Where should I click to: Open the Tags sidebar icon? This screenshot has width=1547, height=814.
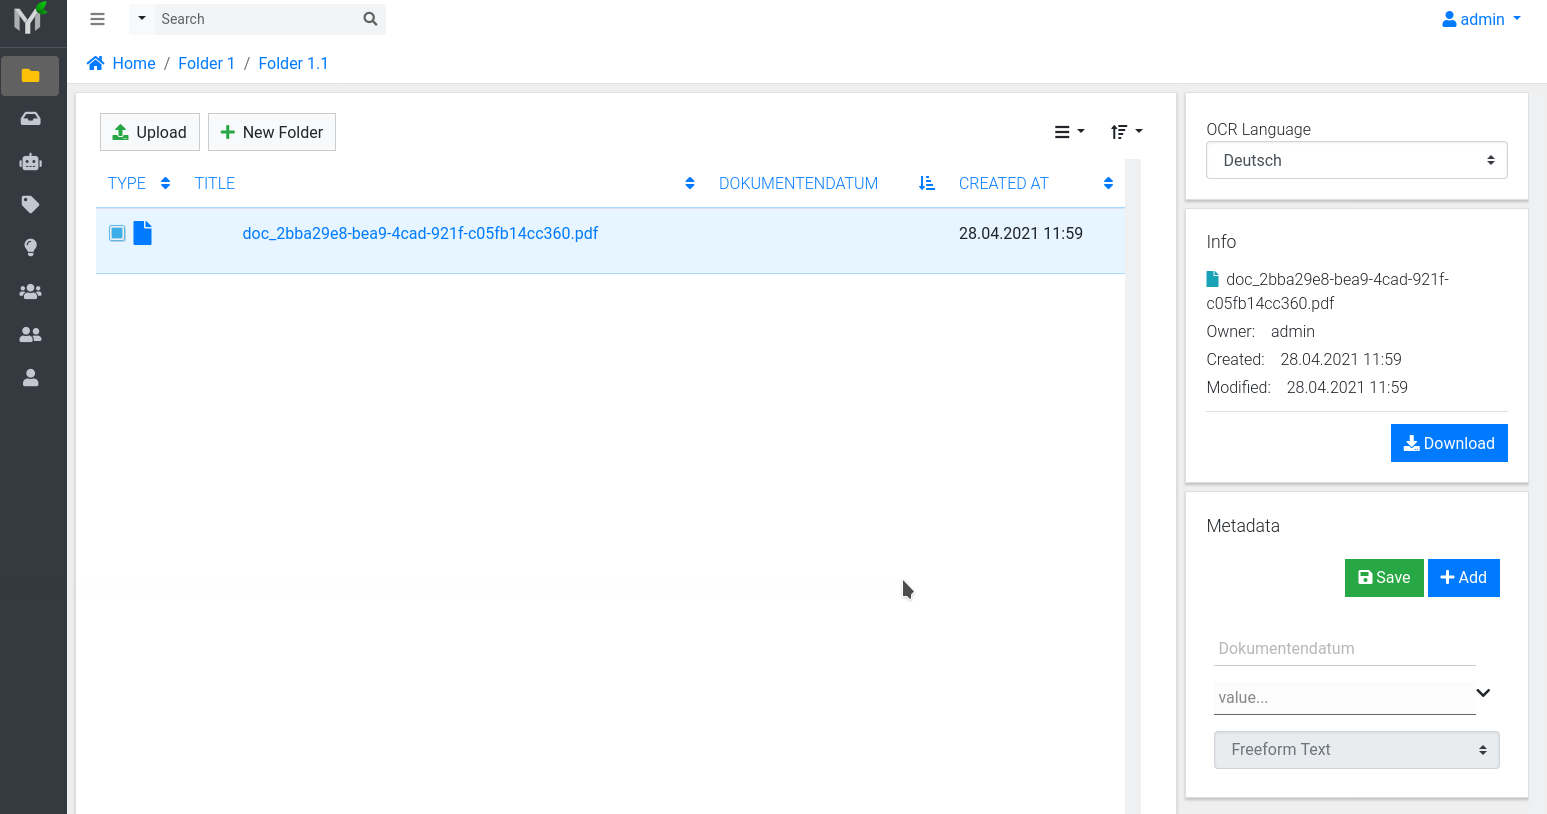tap(30, 205)
